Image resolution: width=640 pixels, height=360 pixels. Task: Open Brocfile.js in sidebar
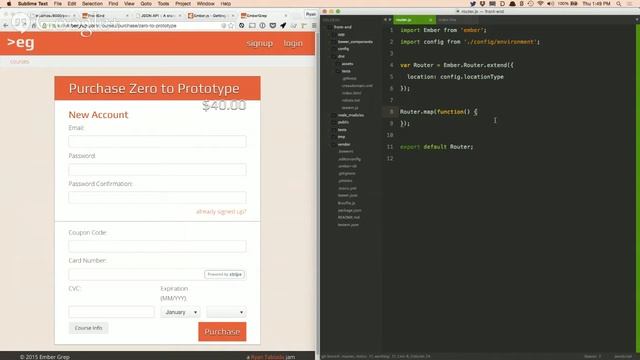pos(347,203)
